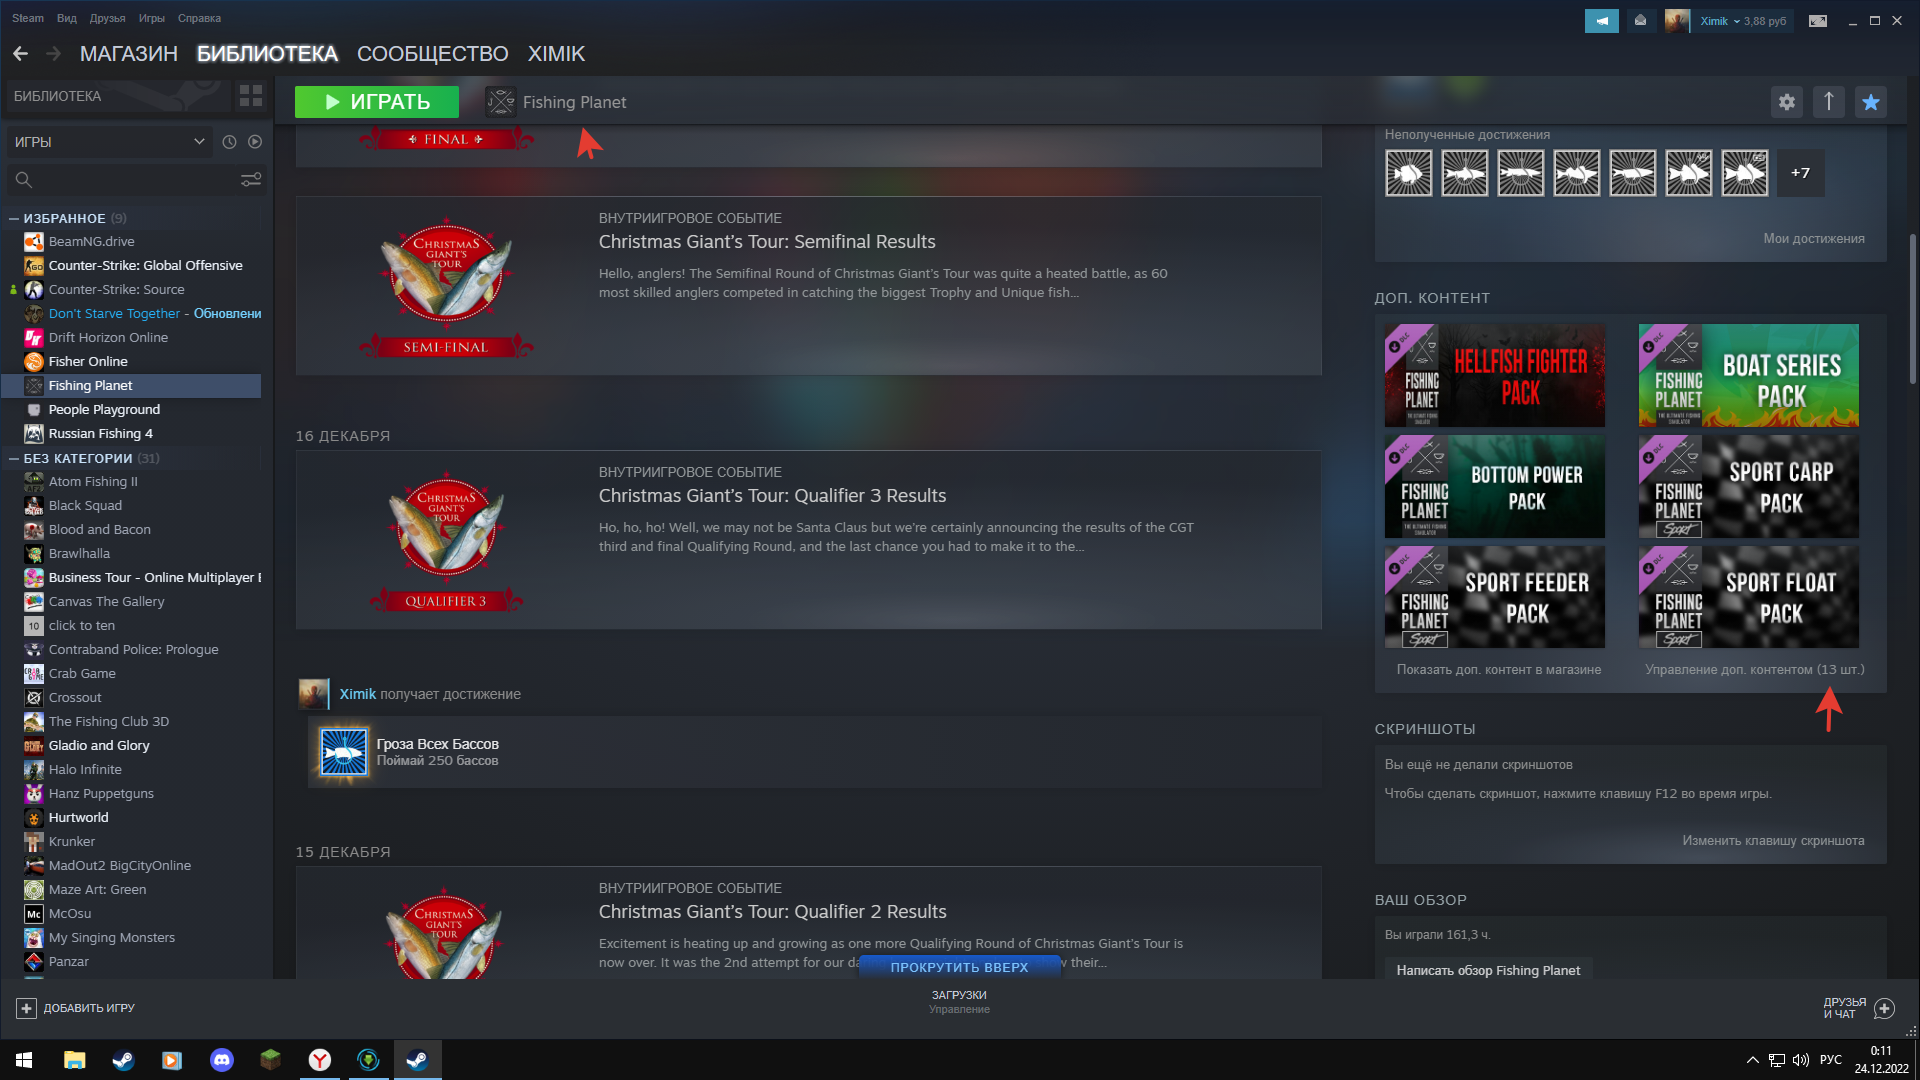Toggle Fishing Planet favorite star

(1871, 102)
